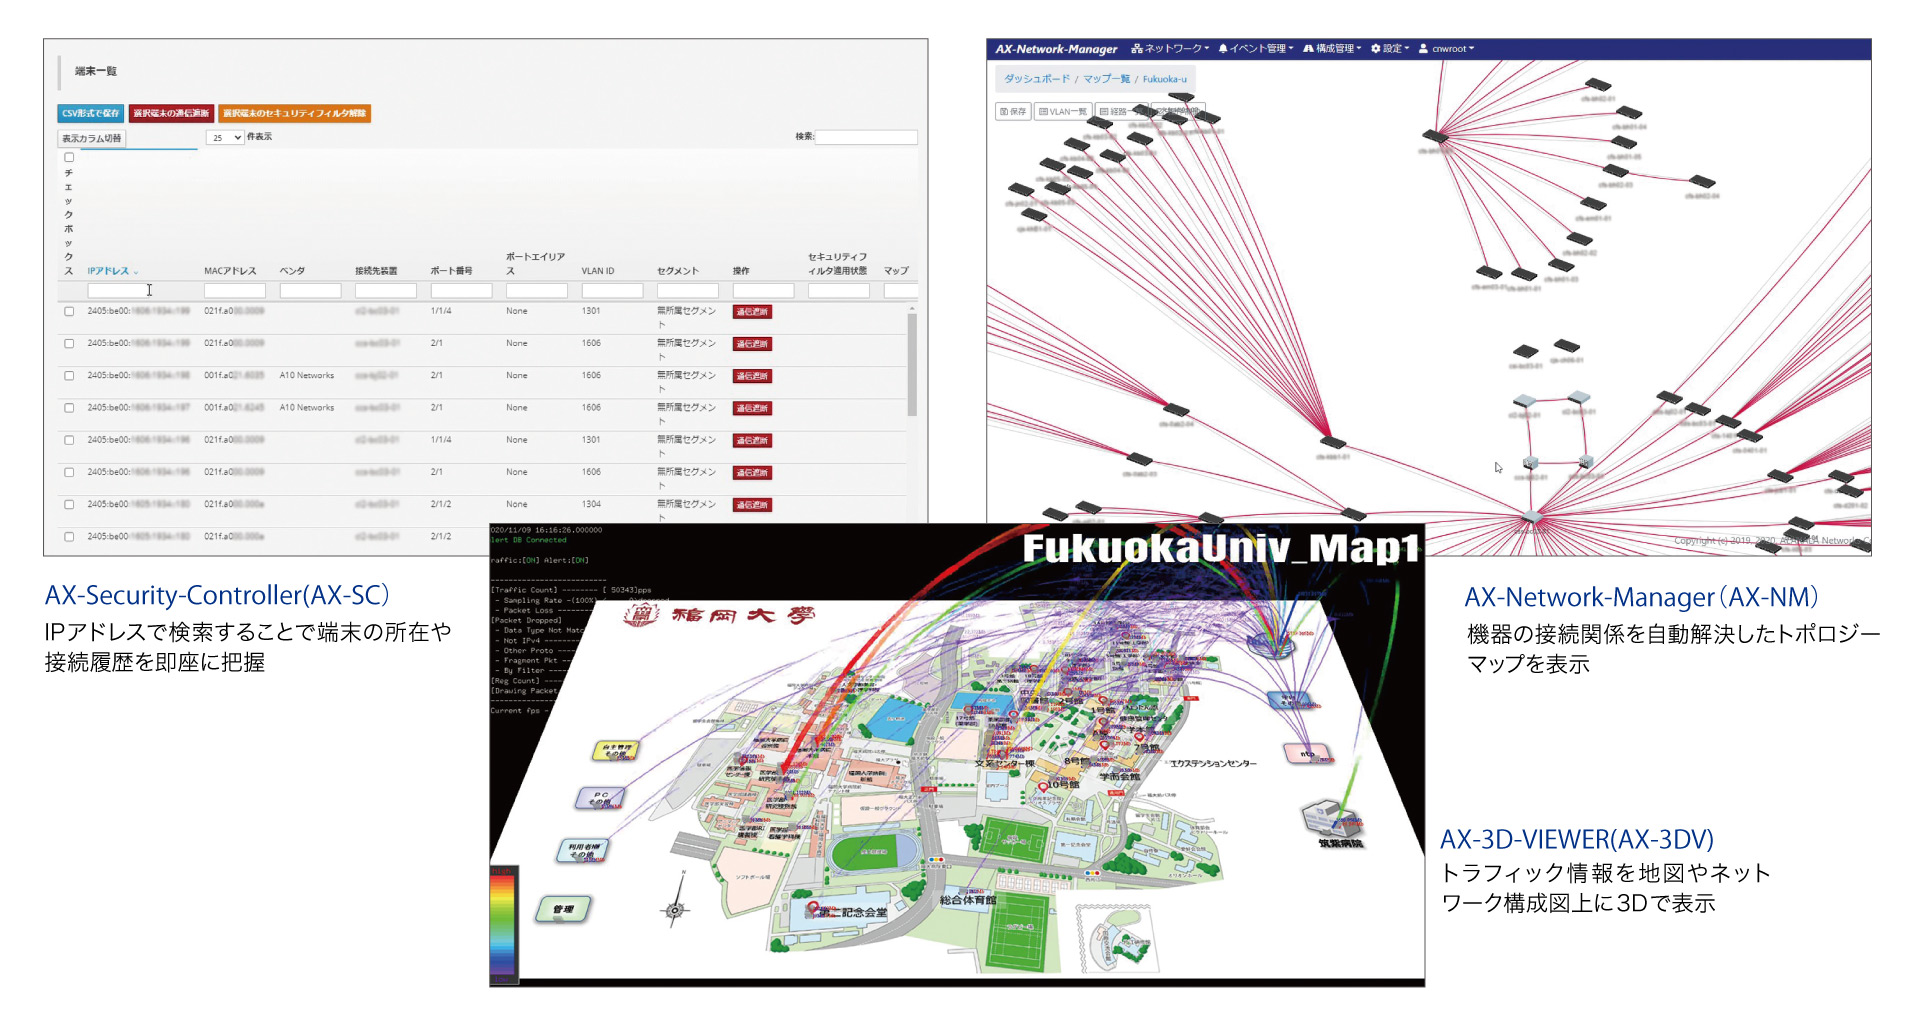Click the user icon beside cnwroot
The width and height of the screenshot is (1920, 1016).
pos(1423,48)
